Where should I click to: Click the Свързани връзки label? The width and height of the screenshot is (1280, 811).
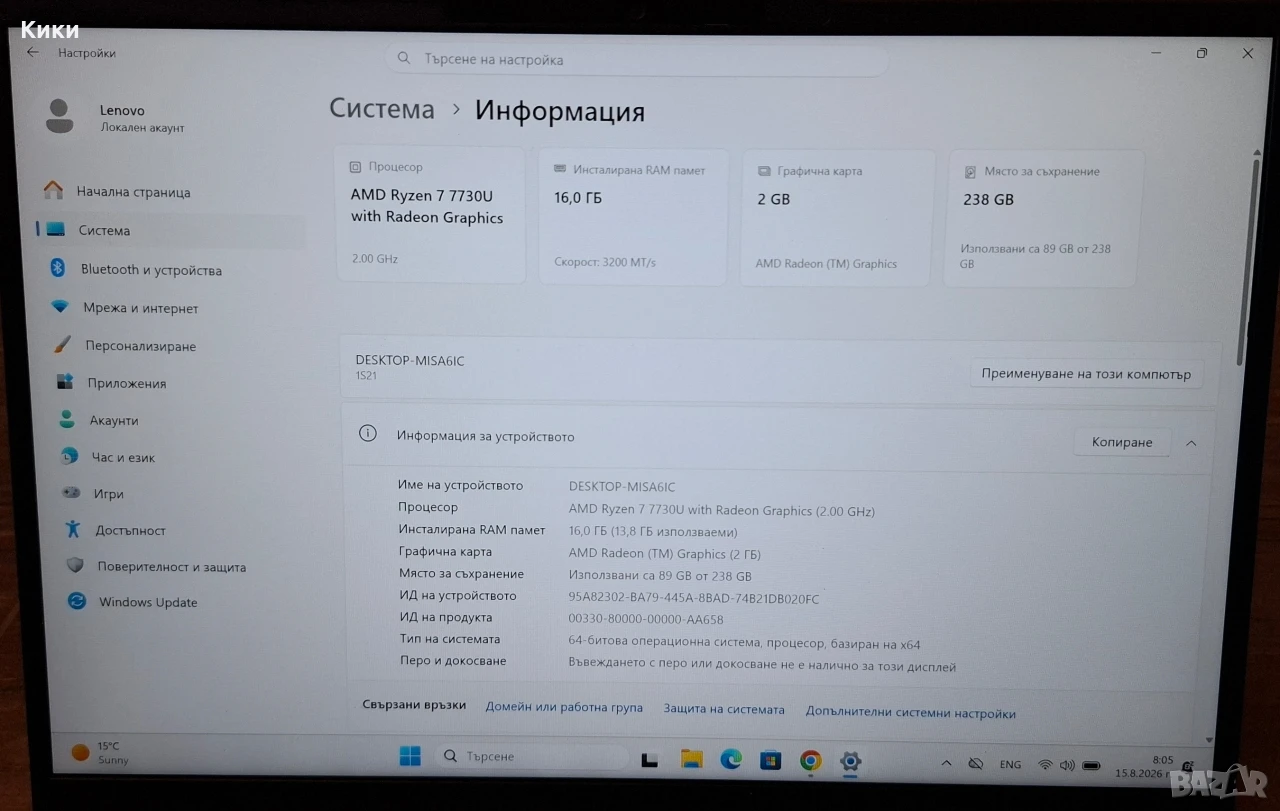pos(414,705)
